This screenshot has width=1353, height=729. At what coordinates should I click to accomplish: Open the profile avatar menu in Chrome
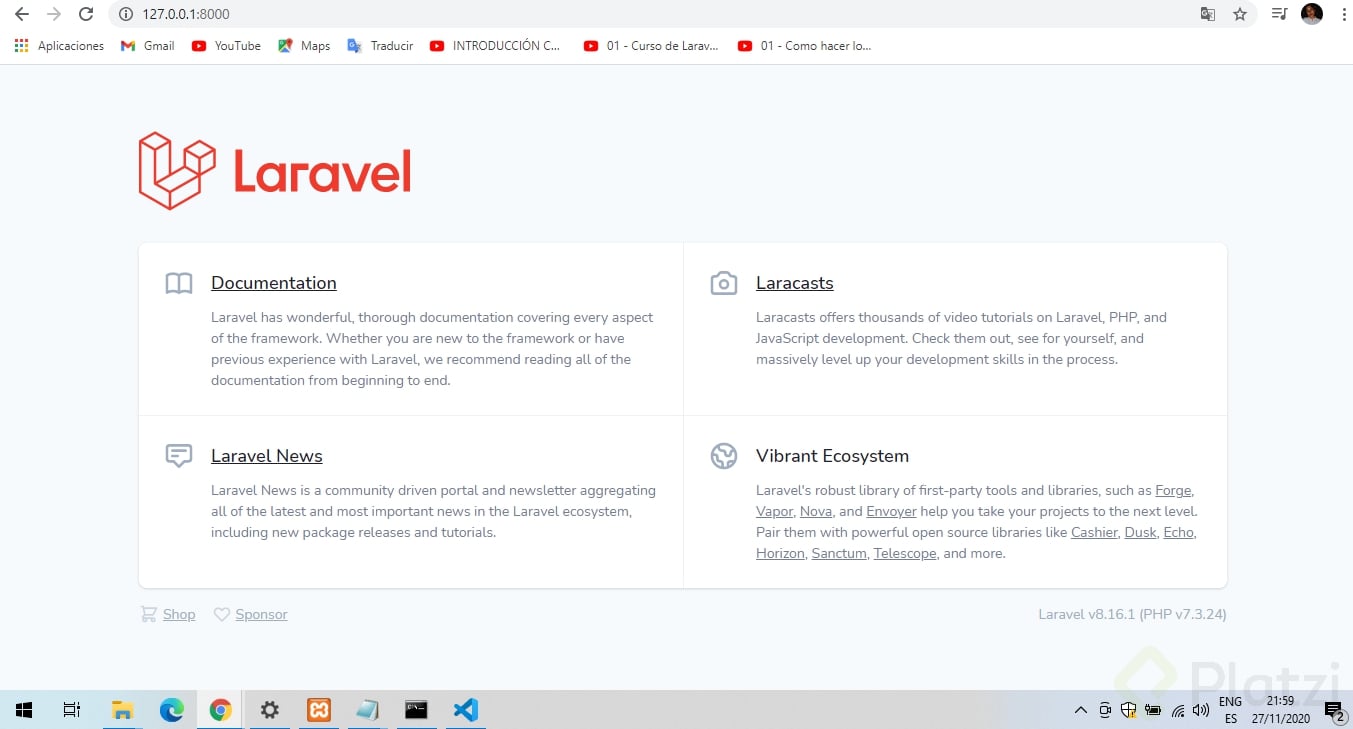[1311, 15]
